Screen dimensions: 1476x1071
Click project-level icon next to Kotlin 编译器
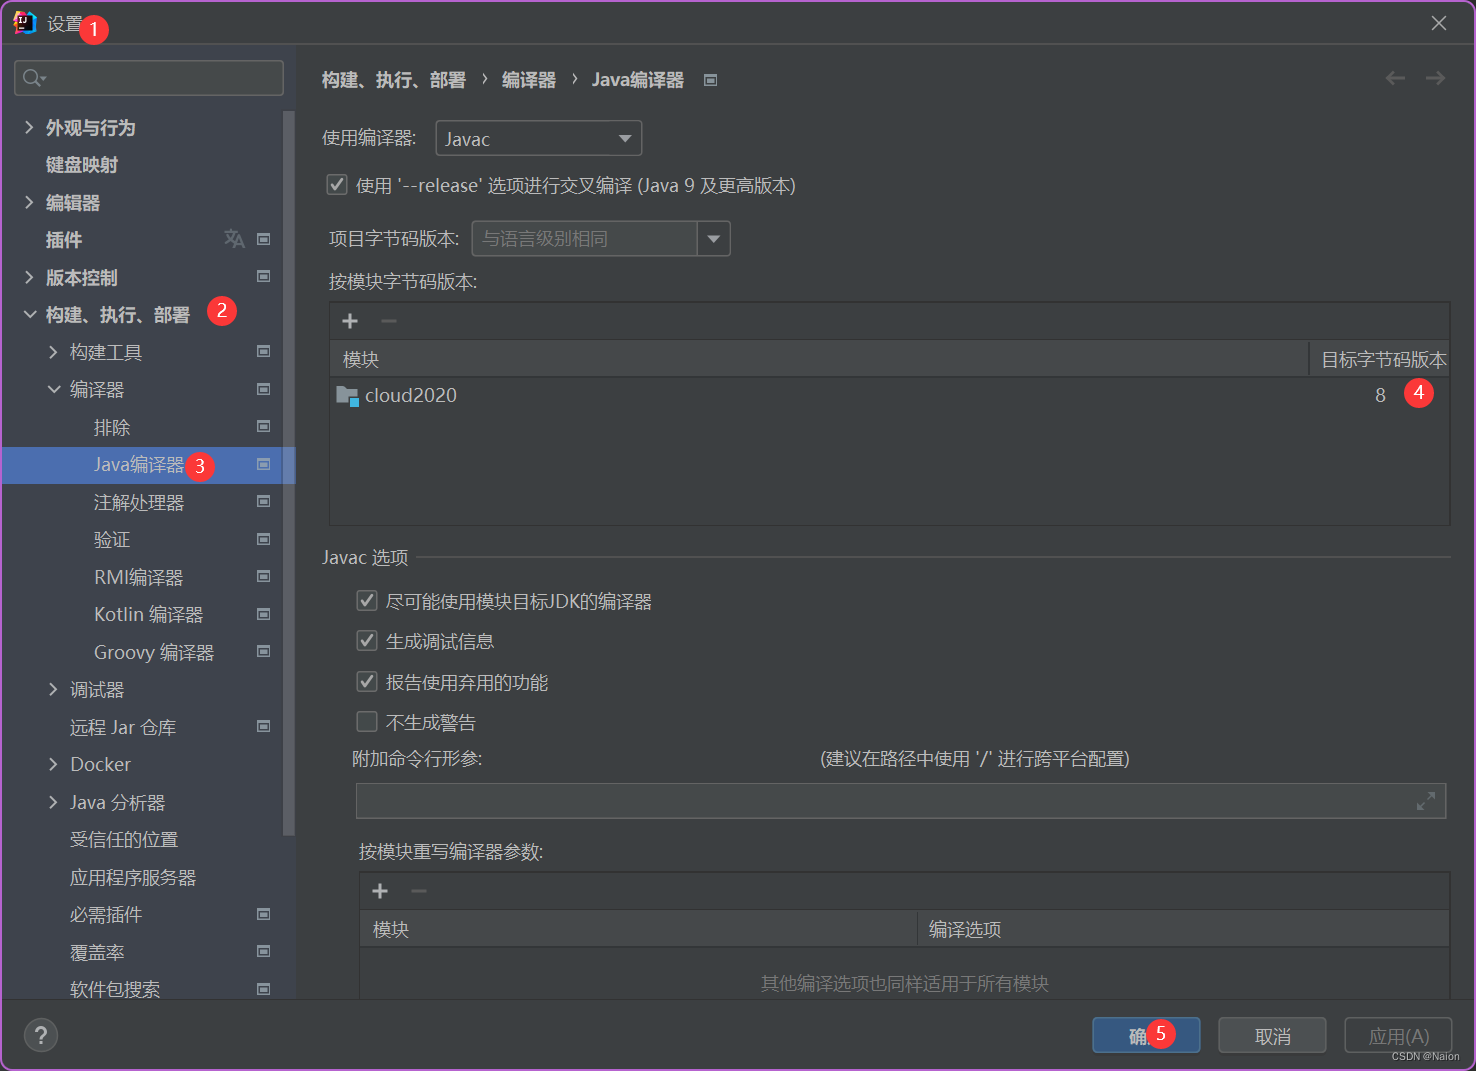pos(264,614)
